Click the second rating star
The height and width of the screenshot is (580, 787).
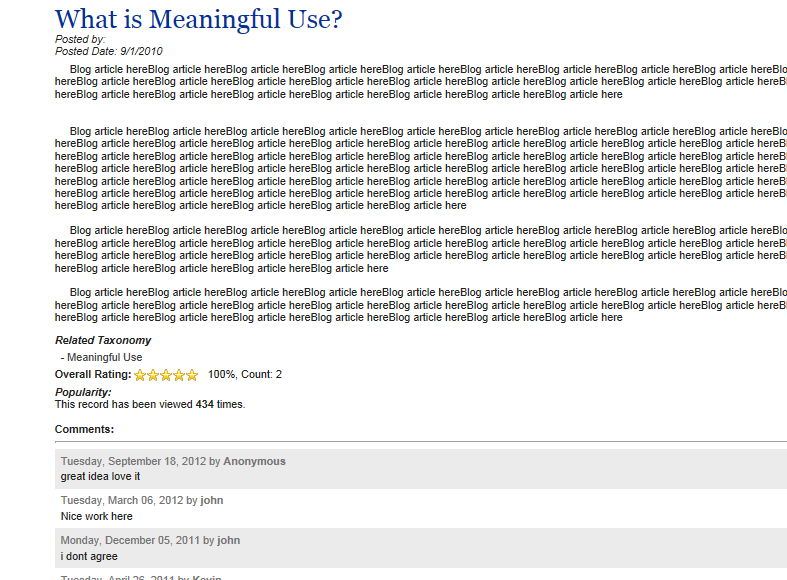coord(153,375)
